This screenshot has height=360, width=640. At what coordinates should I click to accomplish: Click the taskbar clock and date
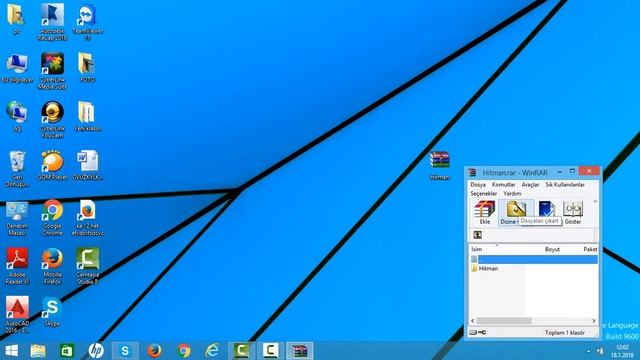(622, 351)
